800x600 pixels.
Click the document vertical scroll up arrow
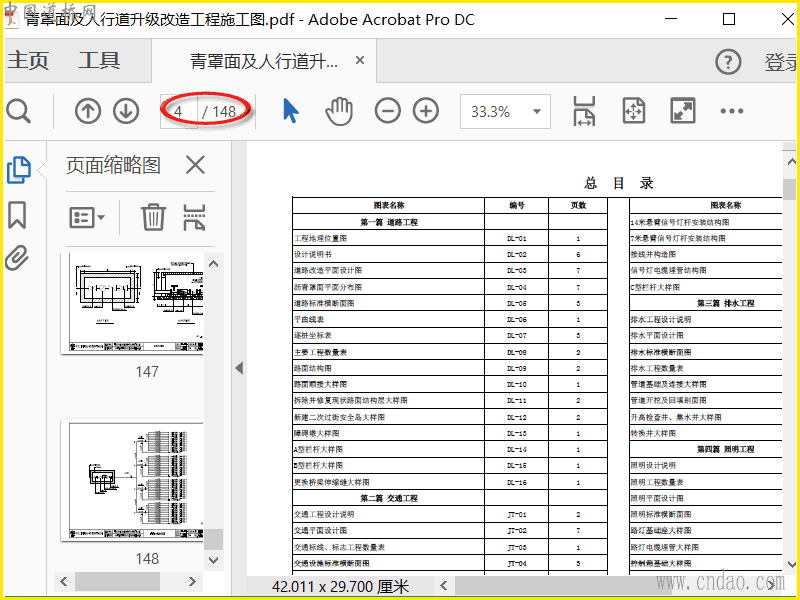791,161
